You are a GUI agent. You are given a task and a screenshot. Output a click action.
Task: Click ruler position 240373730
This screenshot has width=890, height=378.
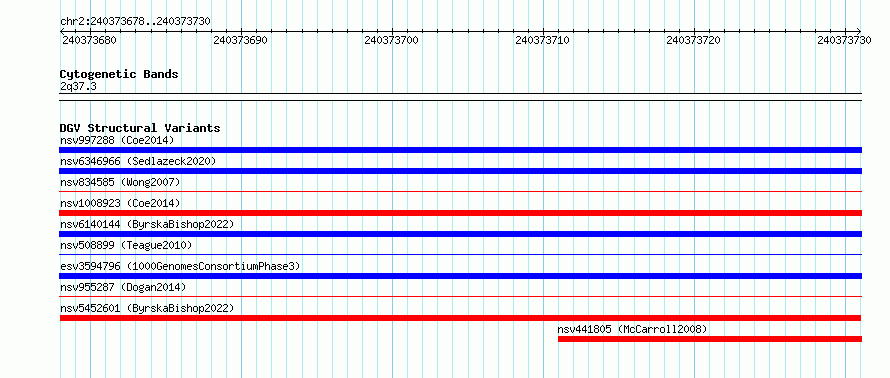(845, 40)
